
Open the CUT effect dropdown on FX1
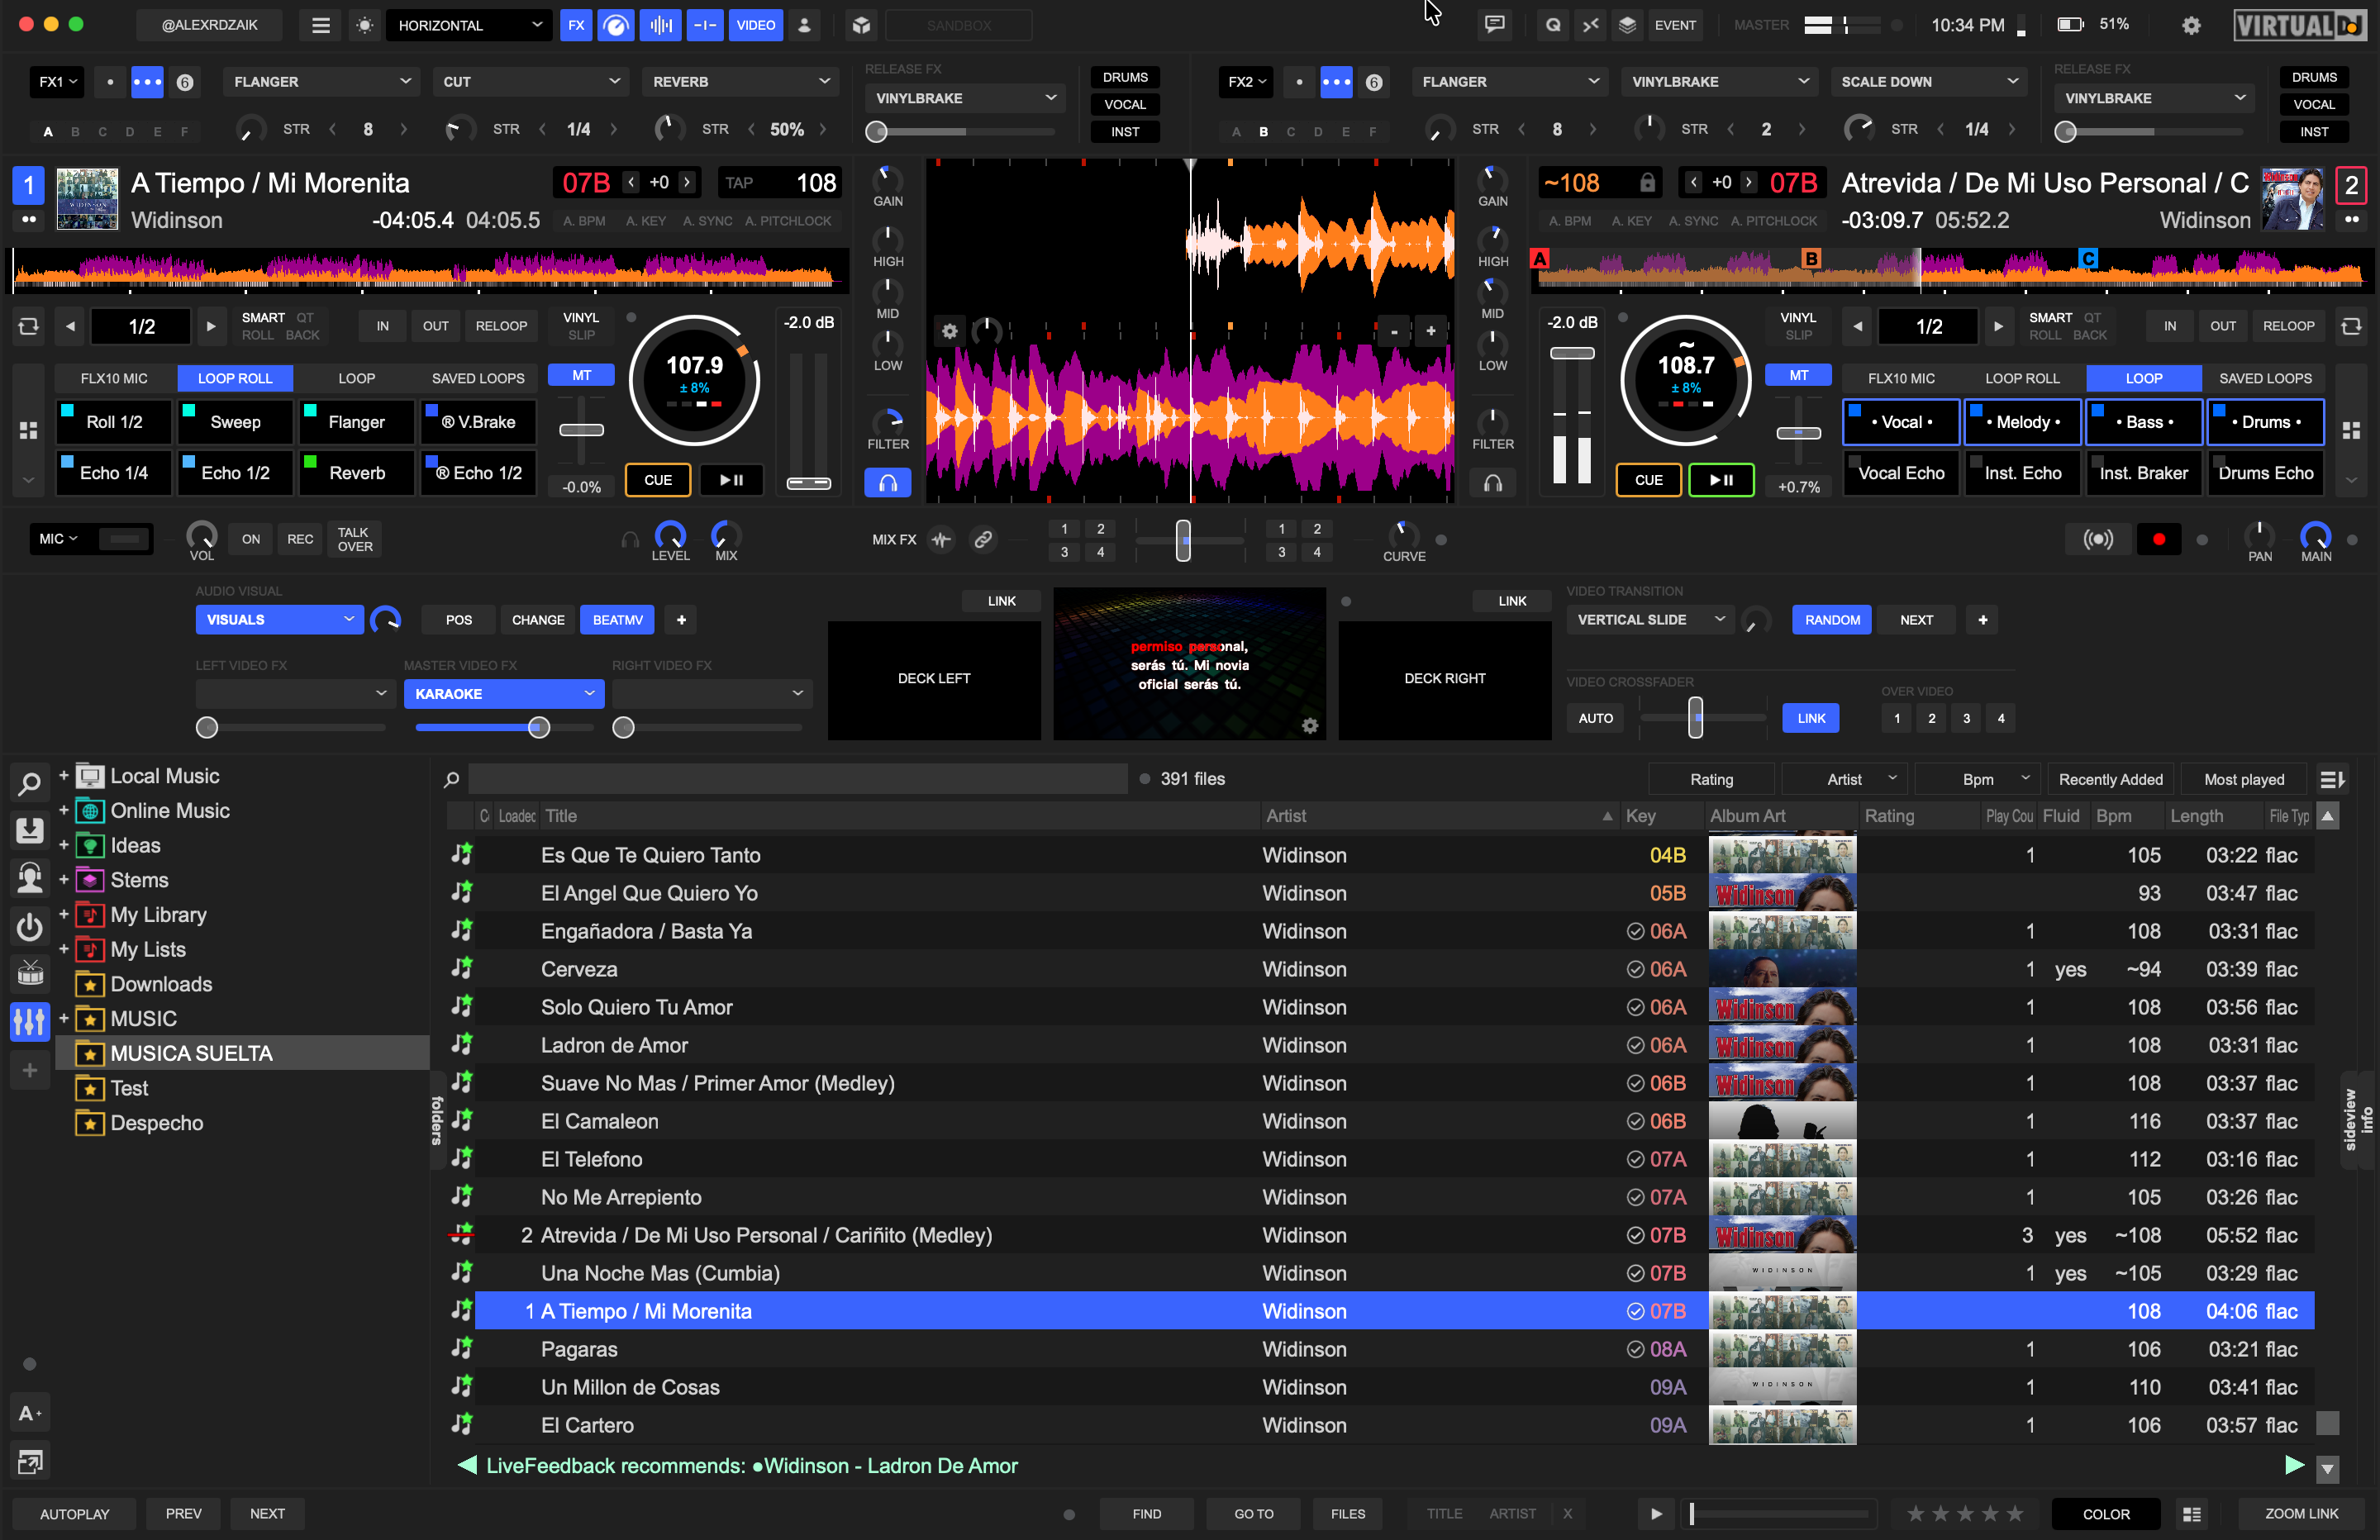tap(530, 82)
